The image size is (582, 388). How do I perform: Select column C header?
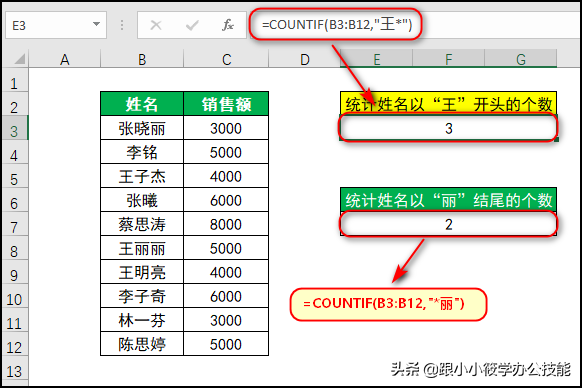tap(226, 59)
